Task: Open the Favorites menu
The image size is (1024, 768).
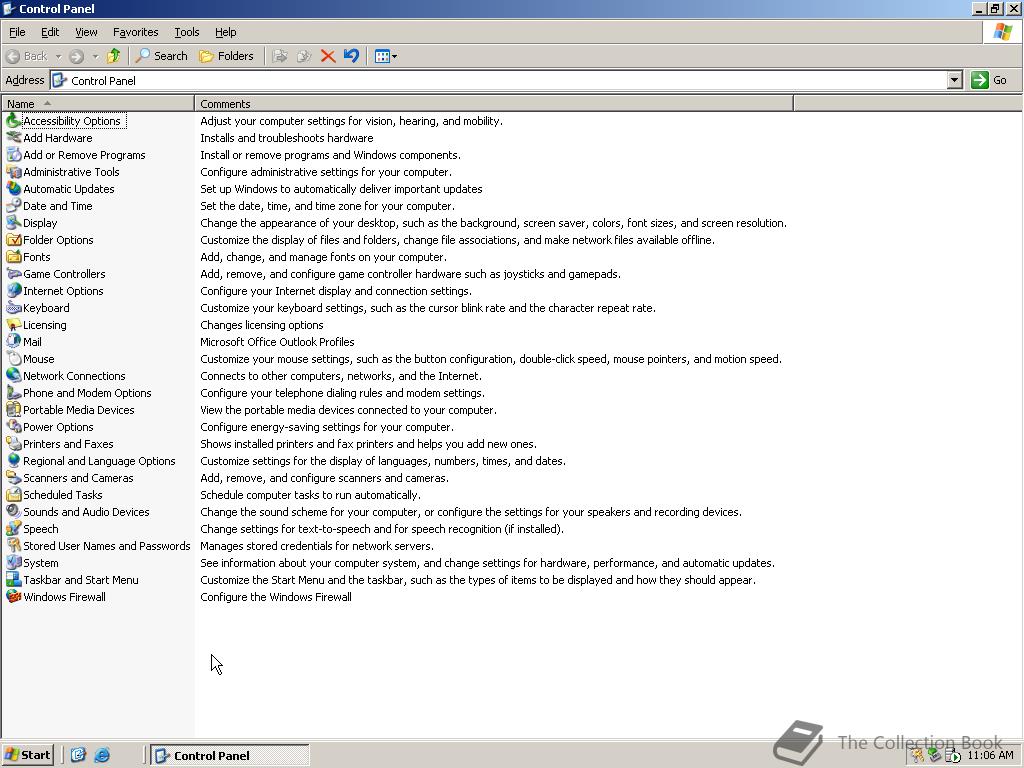Action: point(135,32)
